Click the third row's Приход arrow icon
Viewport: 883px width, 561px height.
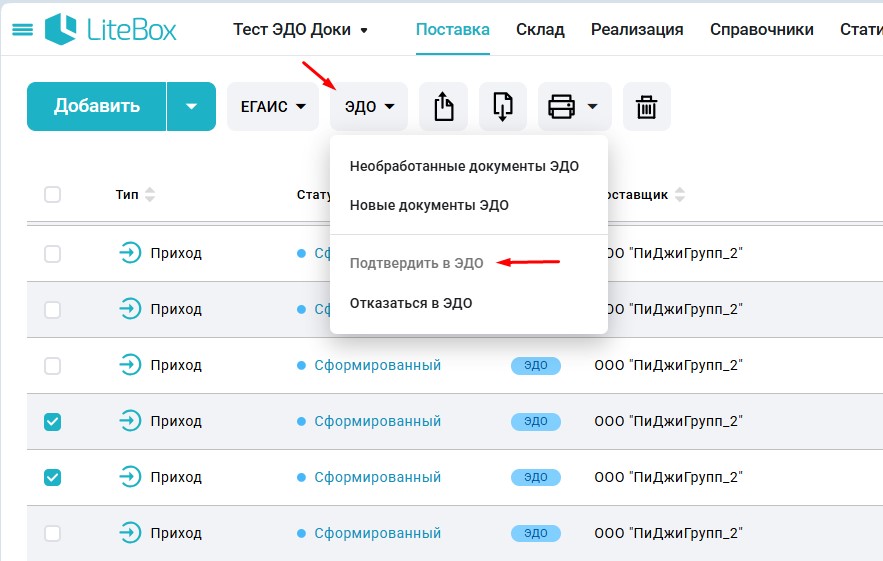(130, 365)
